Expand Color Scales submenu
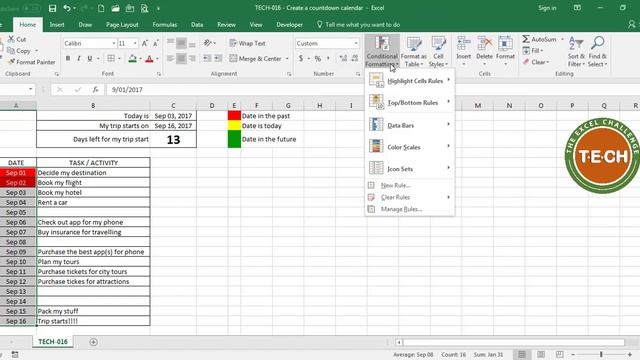 [x=409, y=147]
